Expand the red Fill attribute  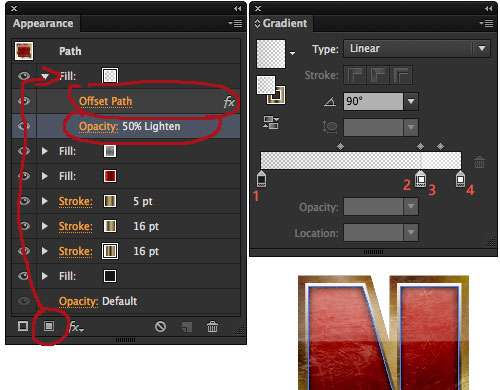point(45,176)
